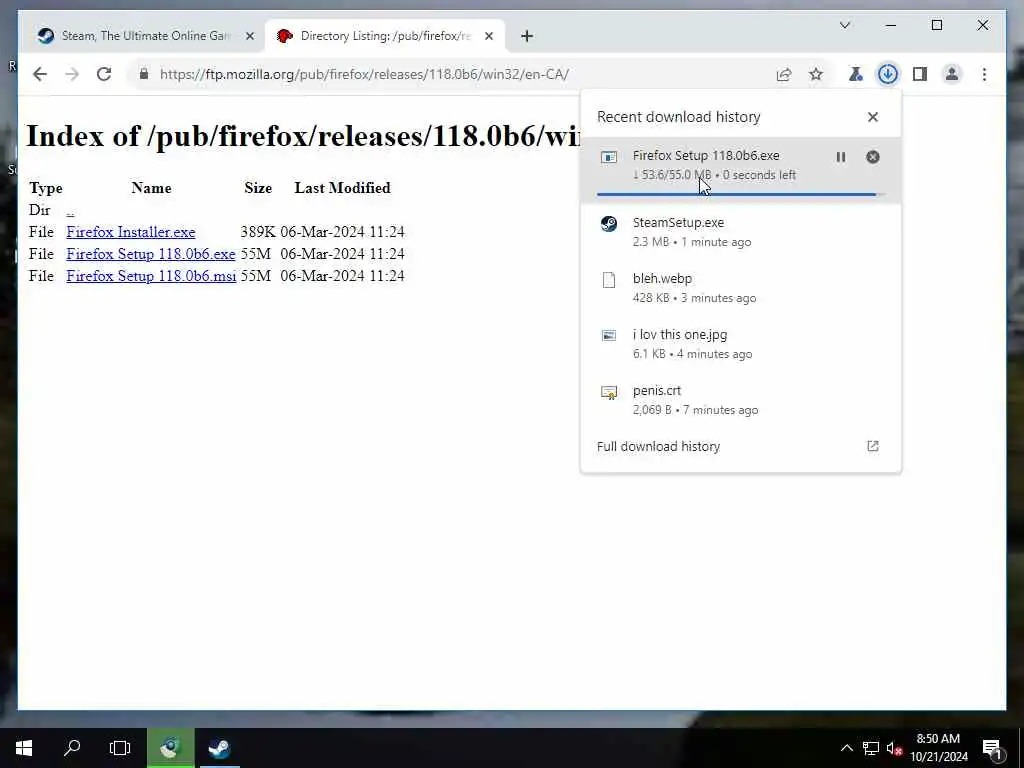Open Chrome three-dot menu
Screen dimensions: 1024x768
point(984,74)
